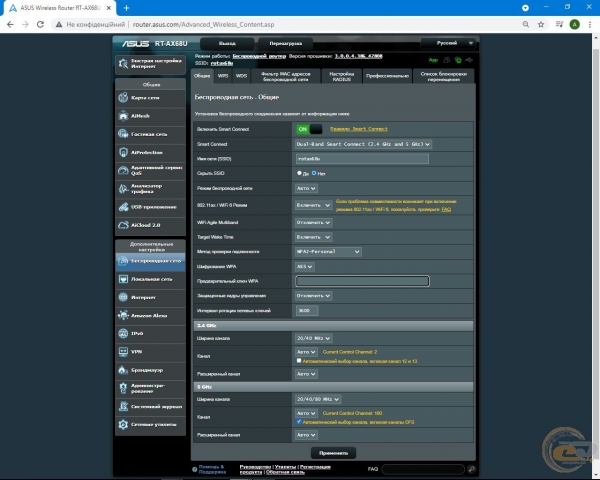The image size is (600, 480).
Task: Open Chrome menu three dots
Action: click(x=590, y=24)
